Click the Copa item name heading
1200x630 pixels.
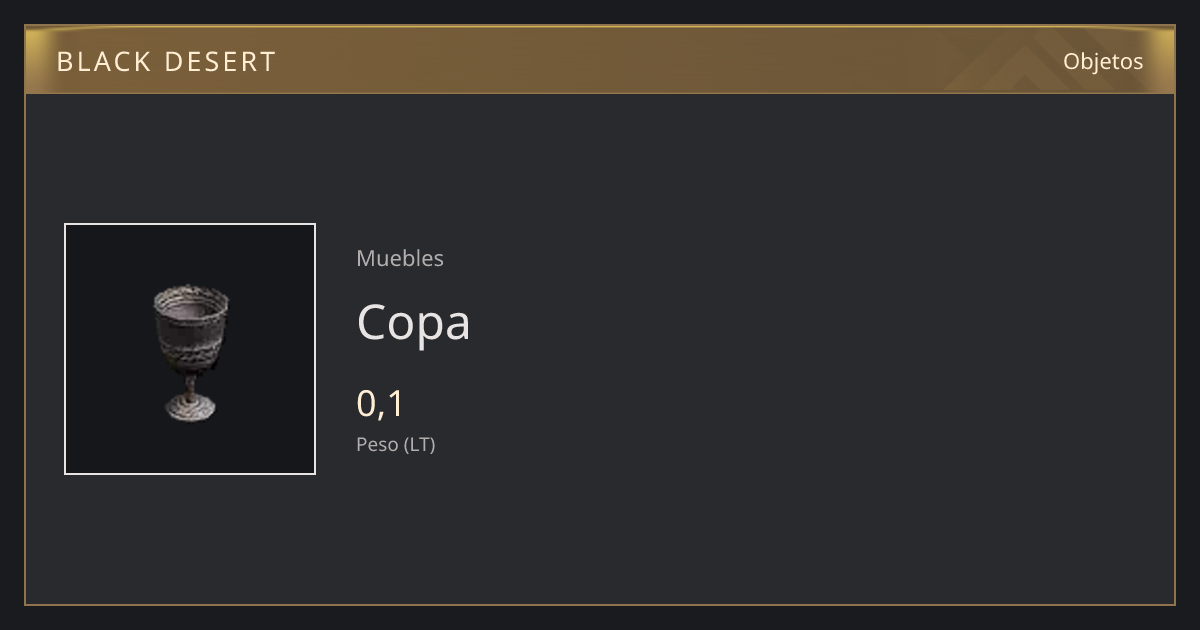[413, 322]
